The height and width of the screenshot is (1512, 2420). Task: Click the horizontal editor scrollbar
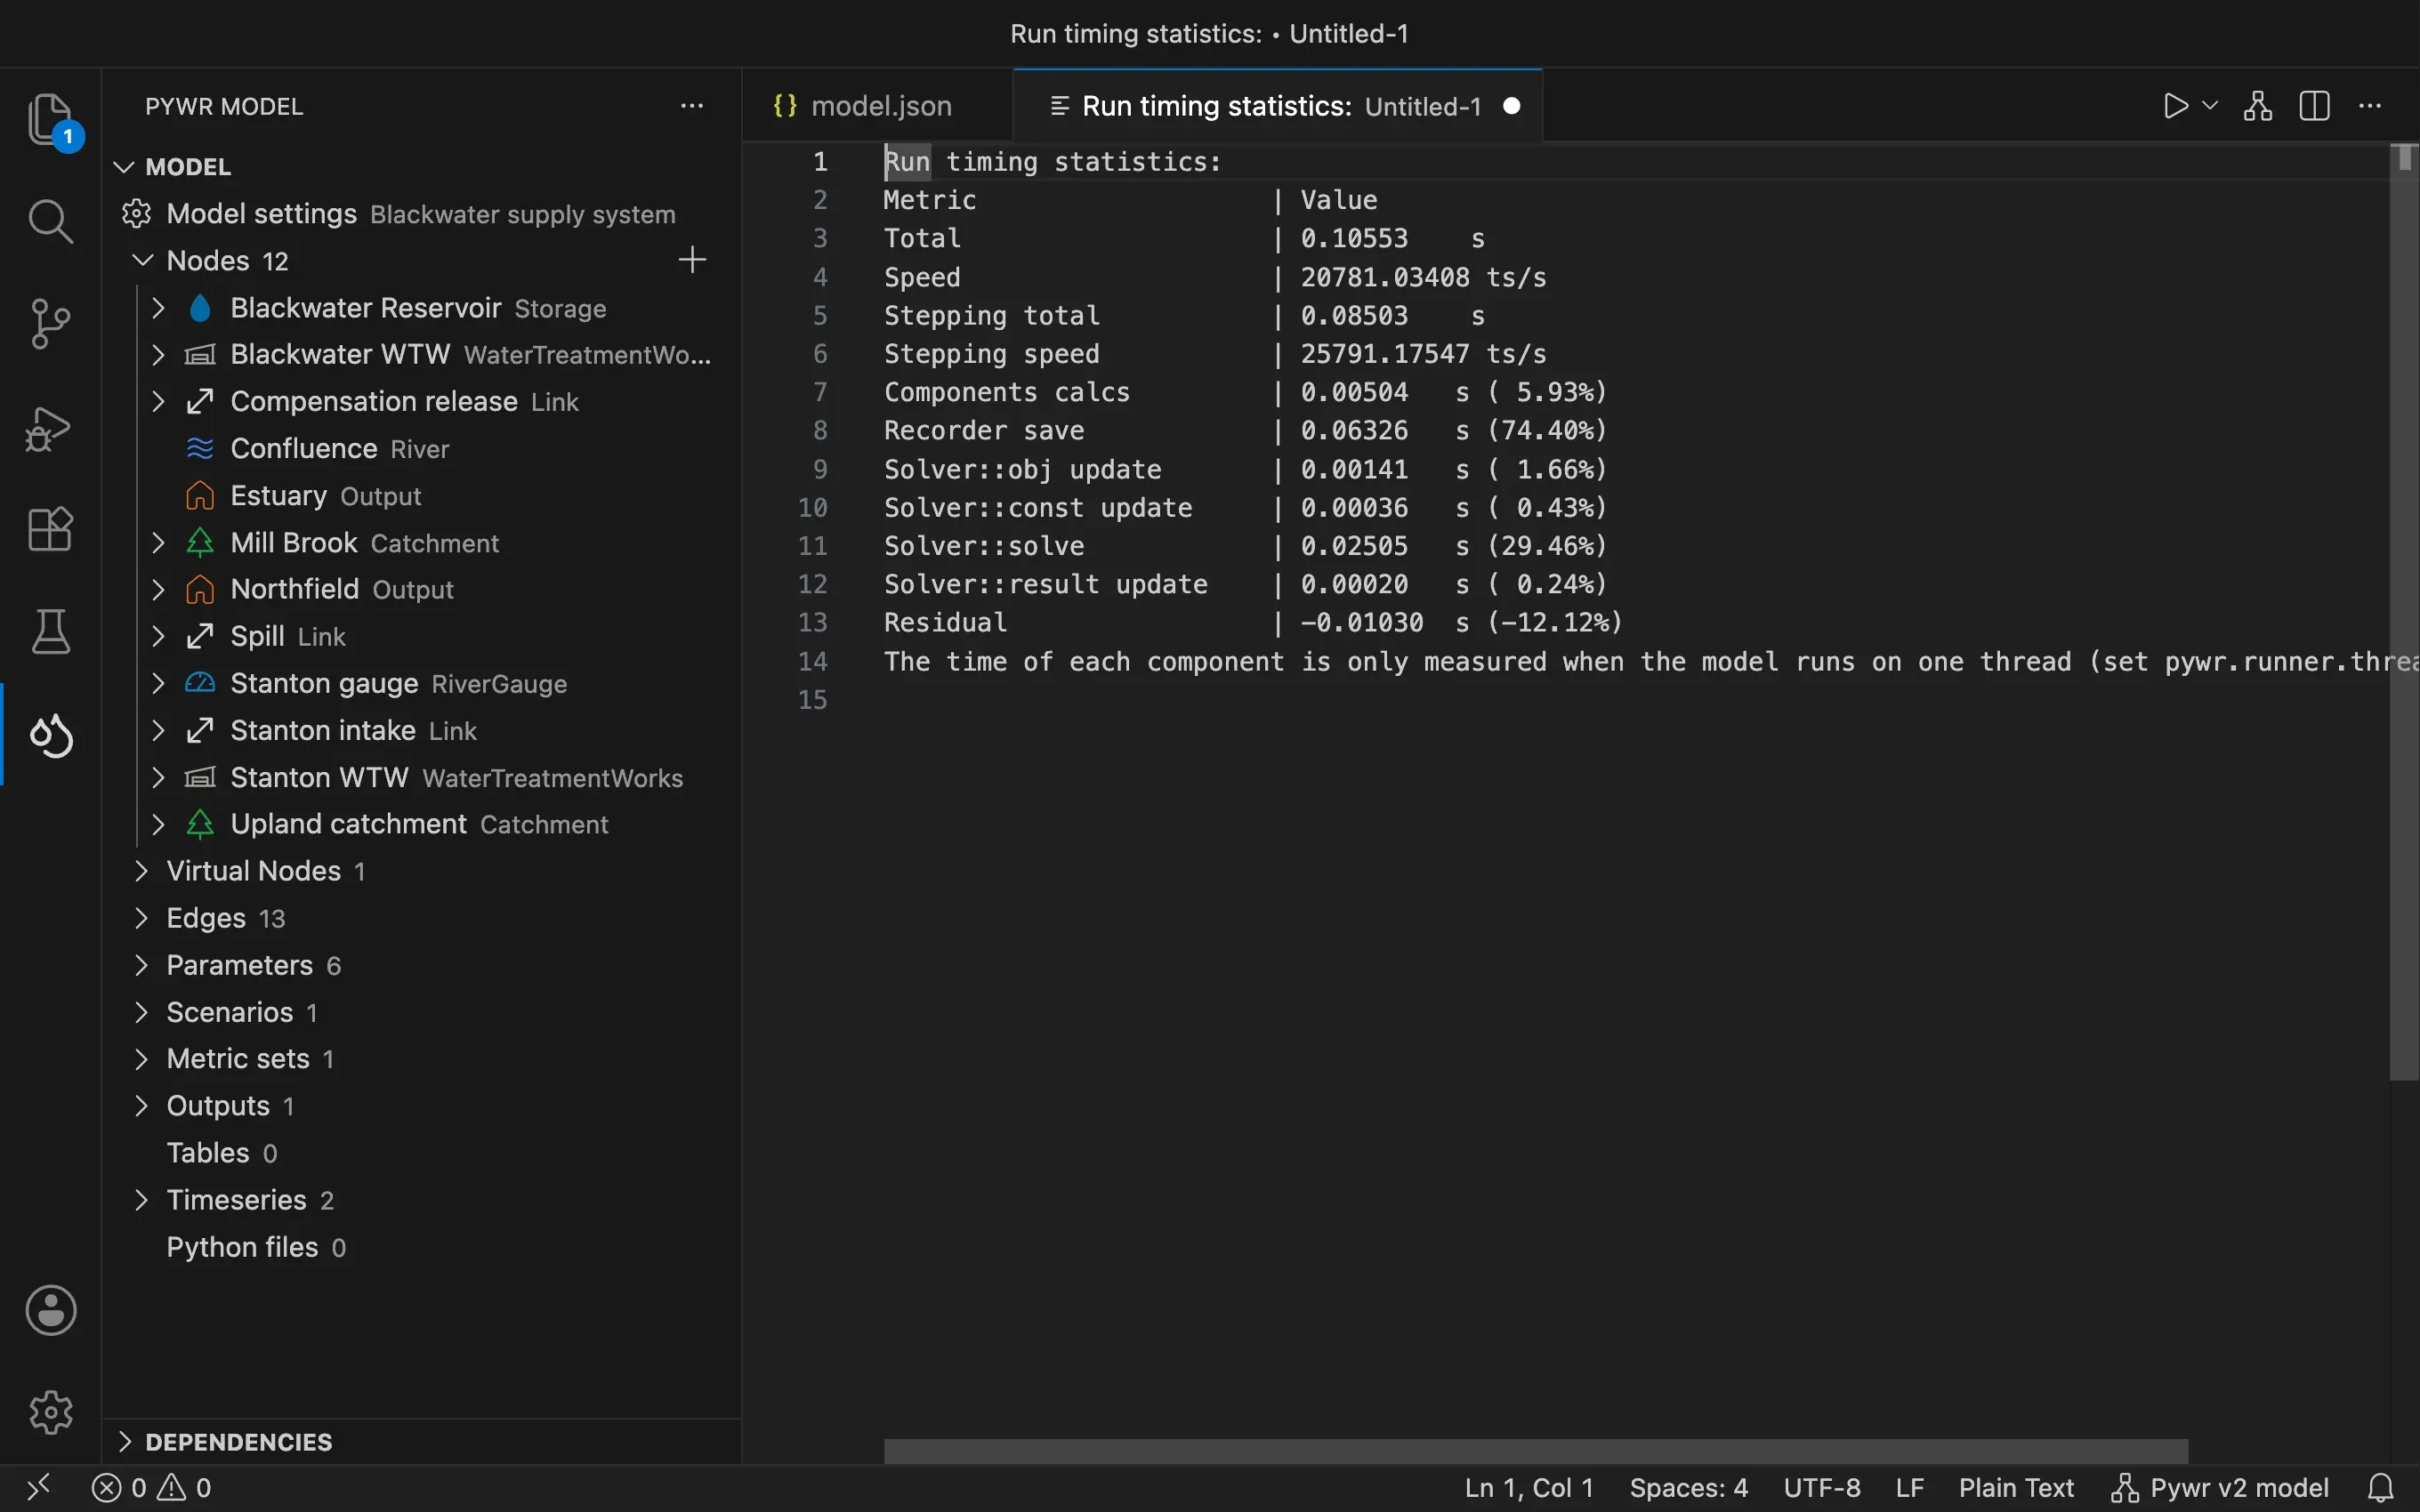[x=1535, y=1451]
